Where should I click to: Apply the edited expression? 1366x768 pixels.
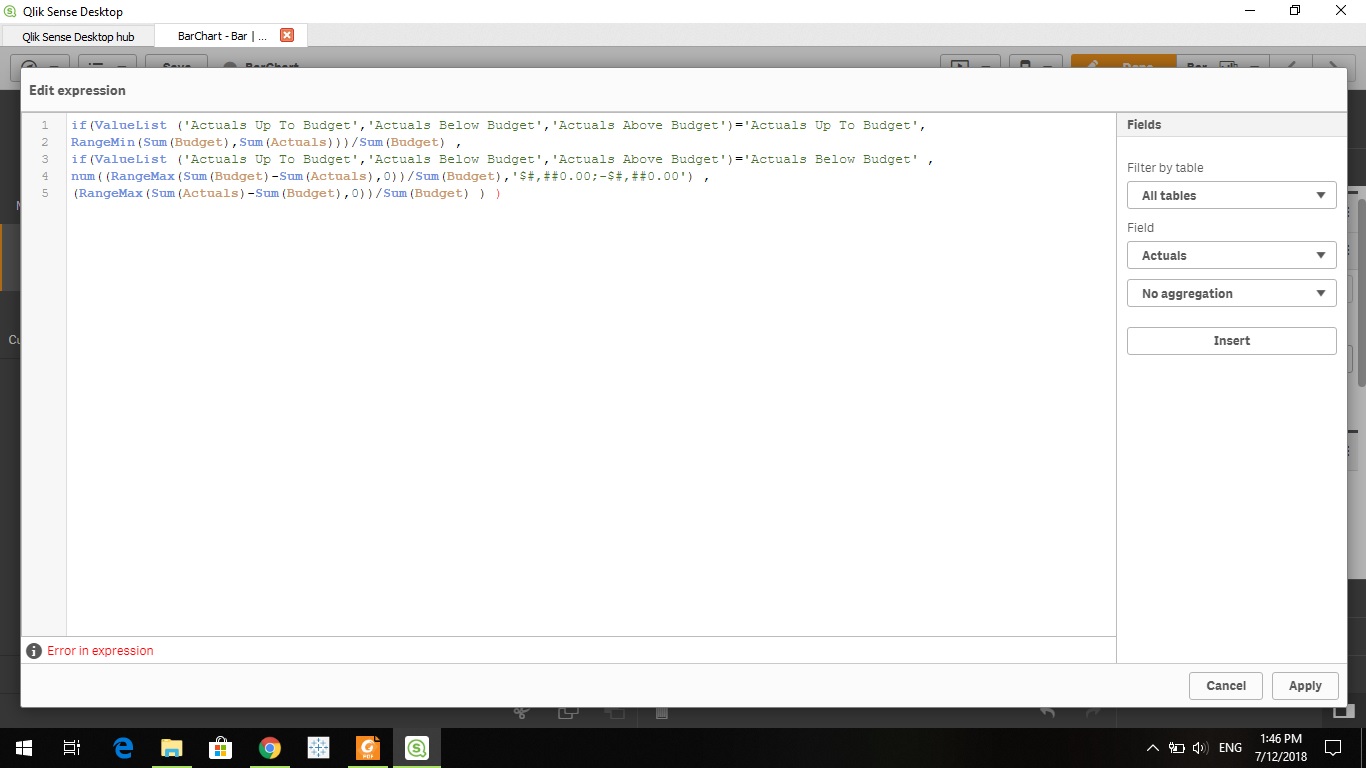(x=1305, y=686)
